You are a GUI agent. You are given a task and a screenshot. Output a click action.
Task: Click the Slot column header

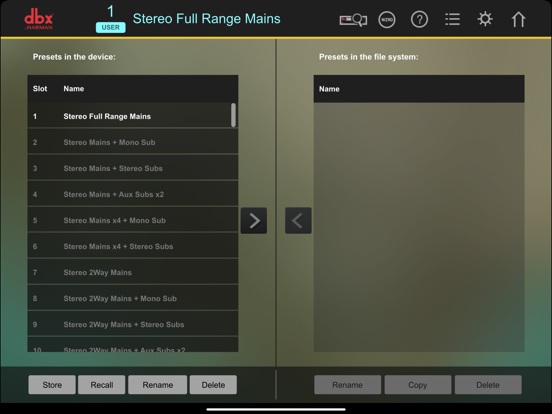(x=40, y=89)
